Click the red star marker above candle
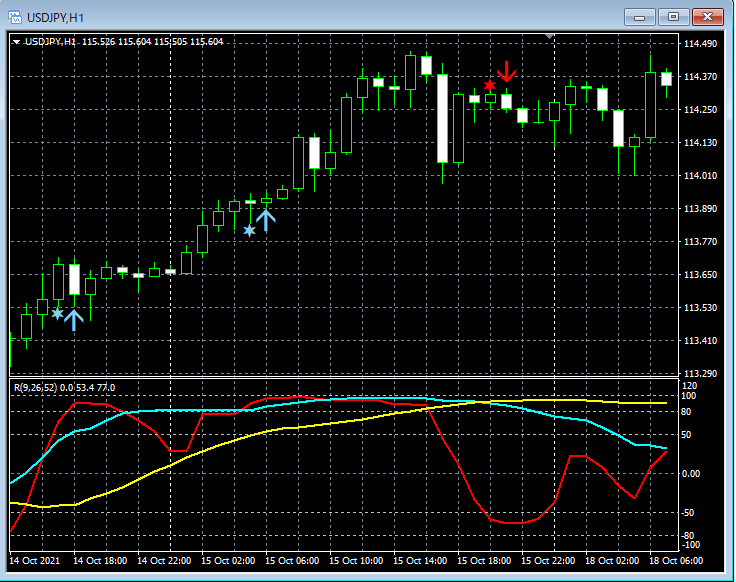The height and width of the screenshot is (582, 736). click(x=489, y=86)
